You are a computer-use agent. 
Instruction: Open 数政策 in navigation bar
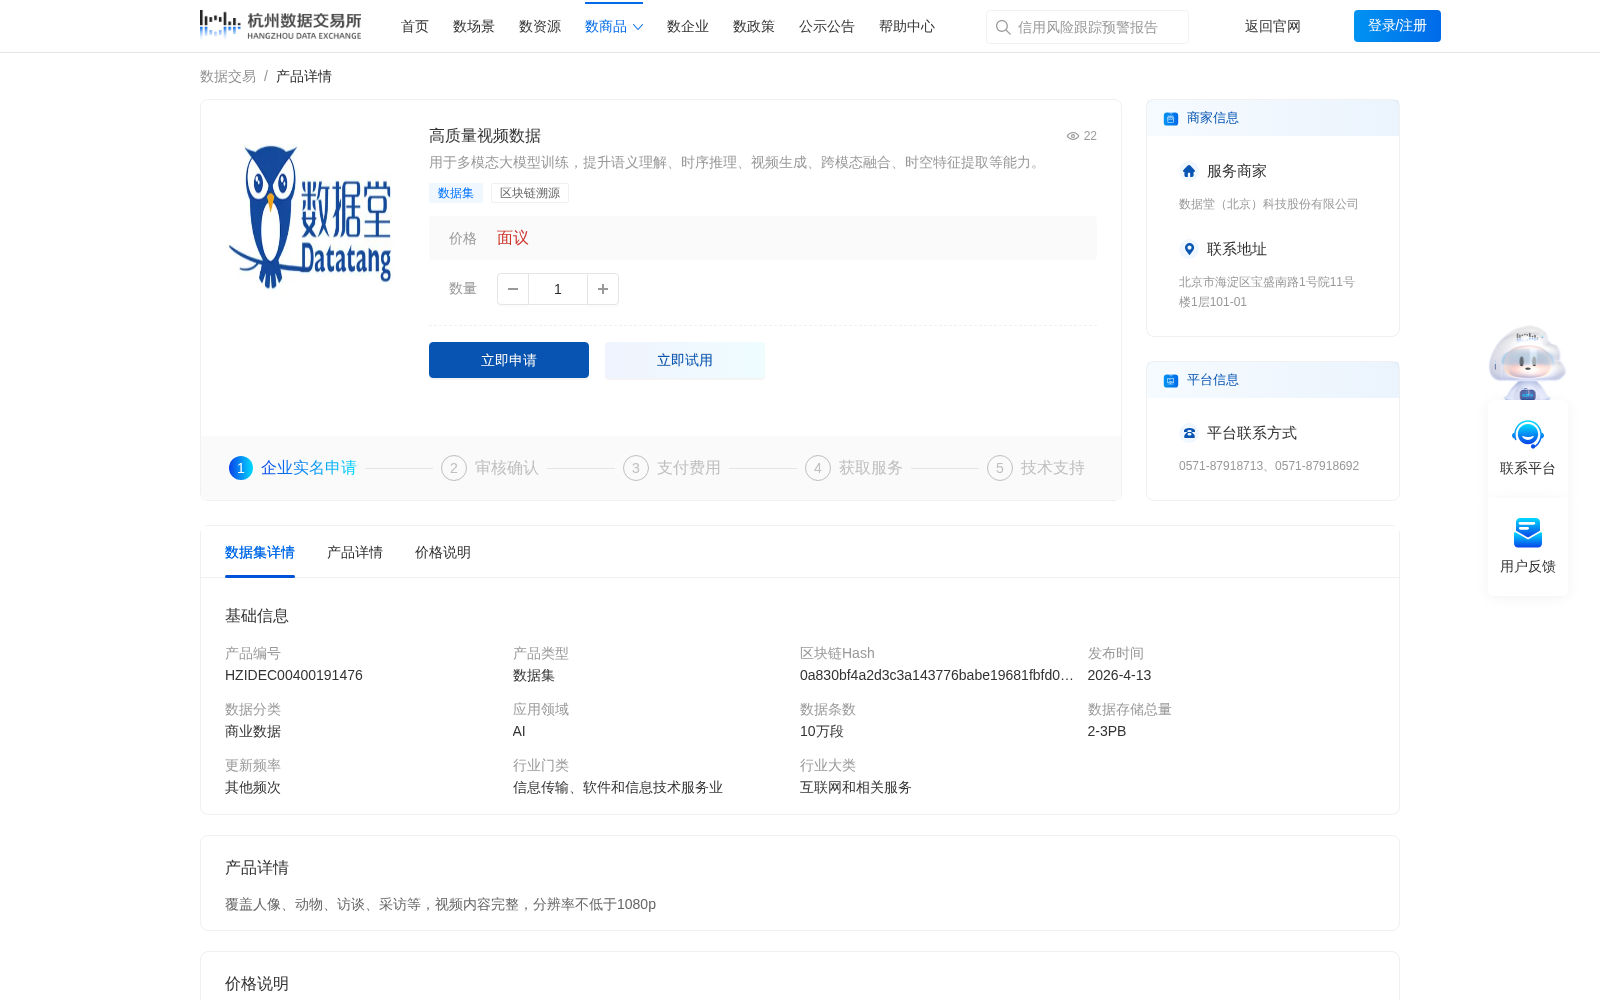pos(754,27)
